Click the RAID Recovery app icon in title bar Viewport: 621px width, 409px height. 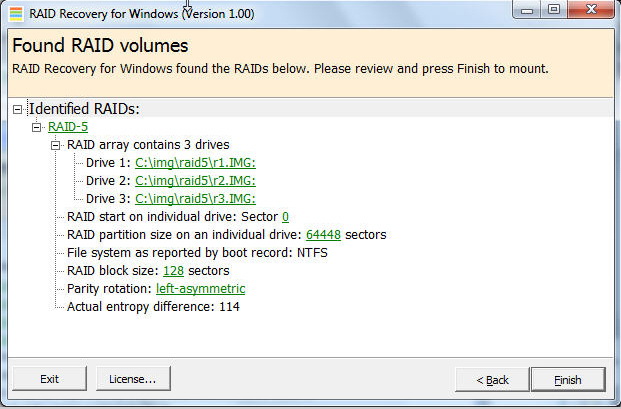point(16,14)
